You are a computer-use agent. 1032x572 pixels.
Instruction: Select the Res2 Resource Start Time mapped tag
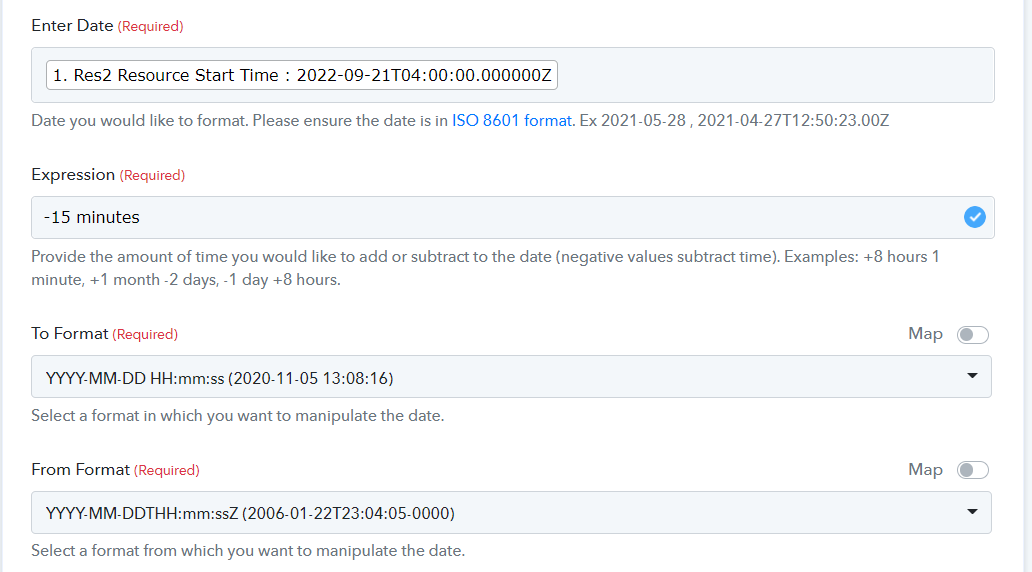point(302,76)
